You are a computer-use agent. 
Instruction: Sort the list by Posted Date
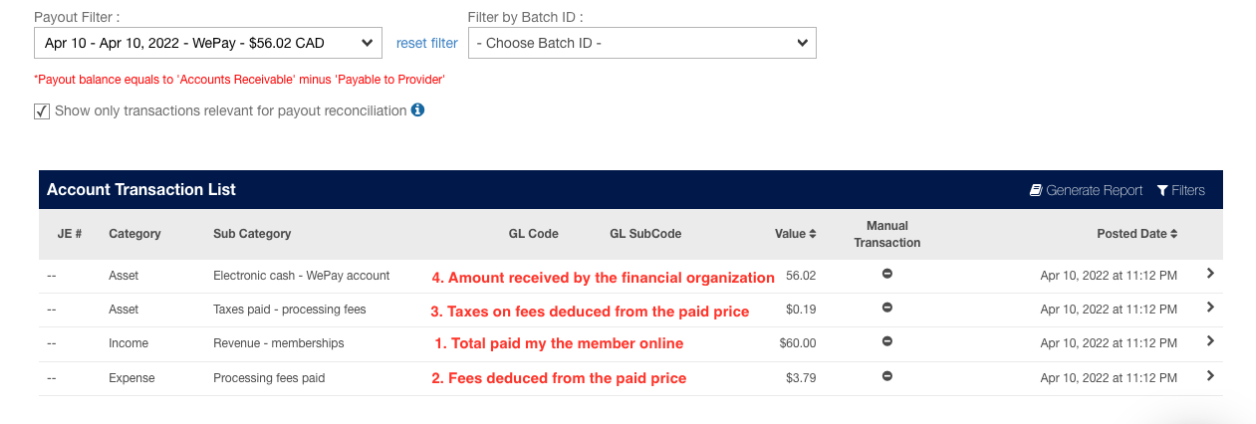pos(1137,234)
